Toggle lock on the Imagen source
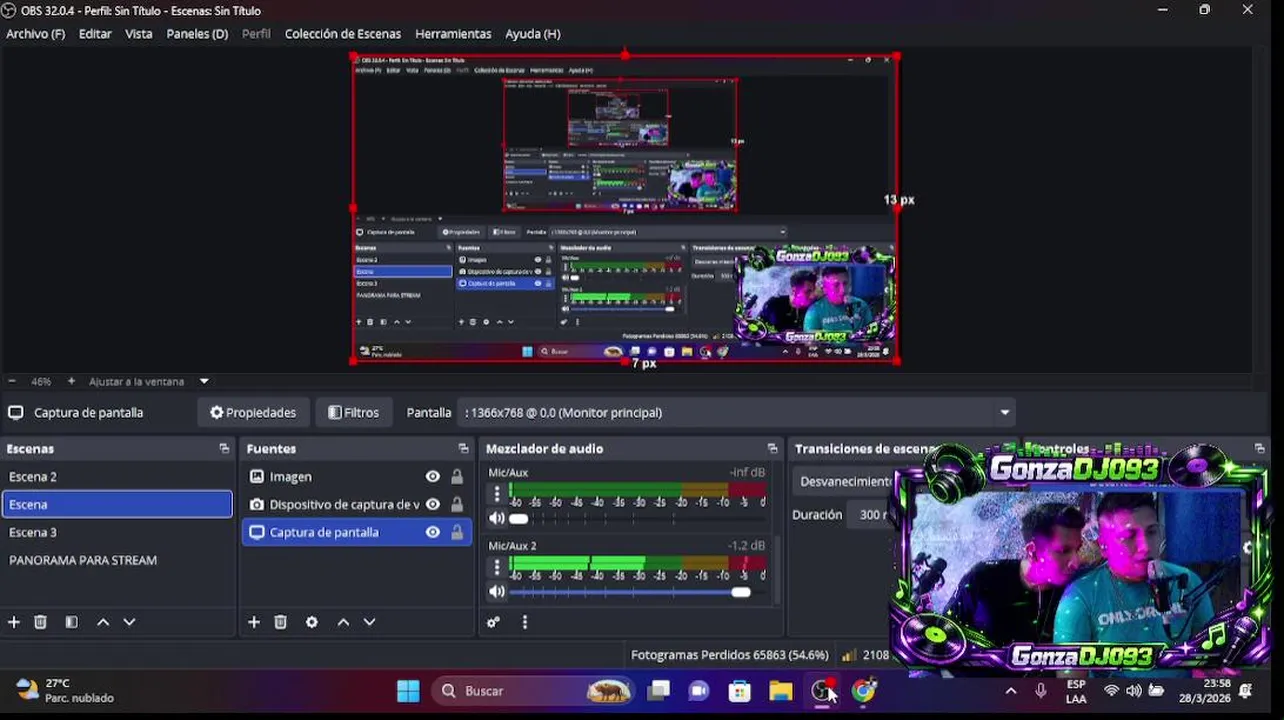Viewport: 1284px width, 720px height. 457,477
